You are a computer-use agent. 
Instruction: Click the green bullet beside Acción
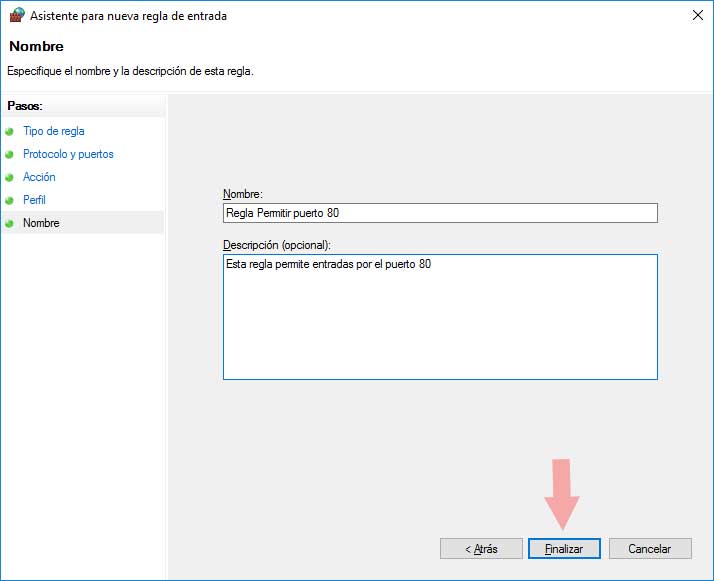click(10, 178)
